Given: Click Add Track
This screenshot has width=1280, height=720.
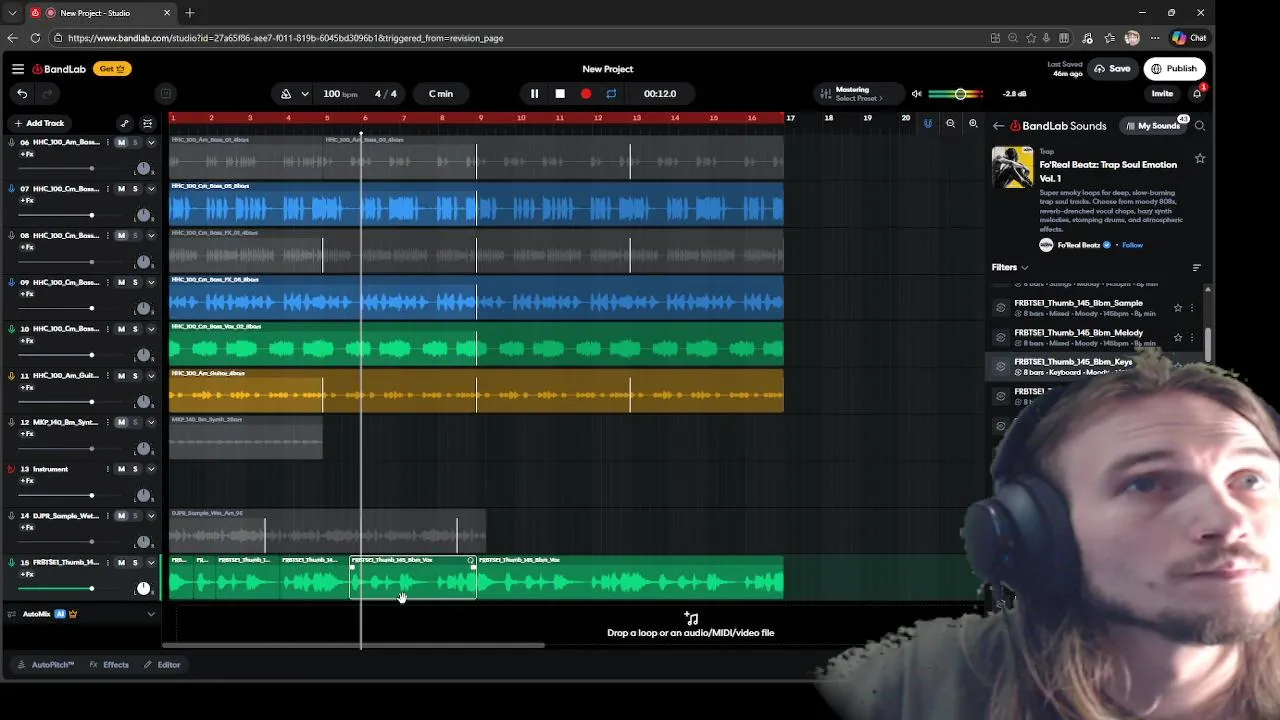Looking at the screenshot, I should coord(39,123).
